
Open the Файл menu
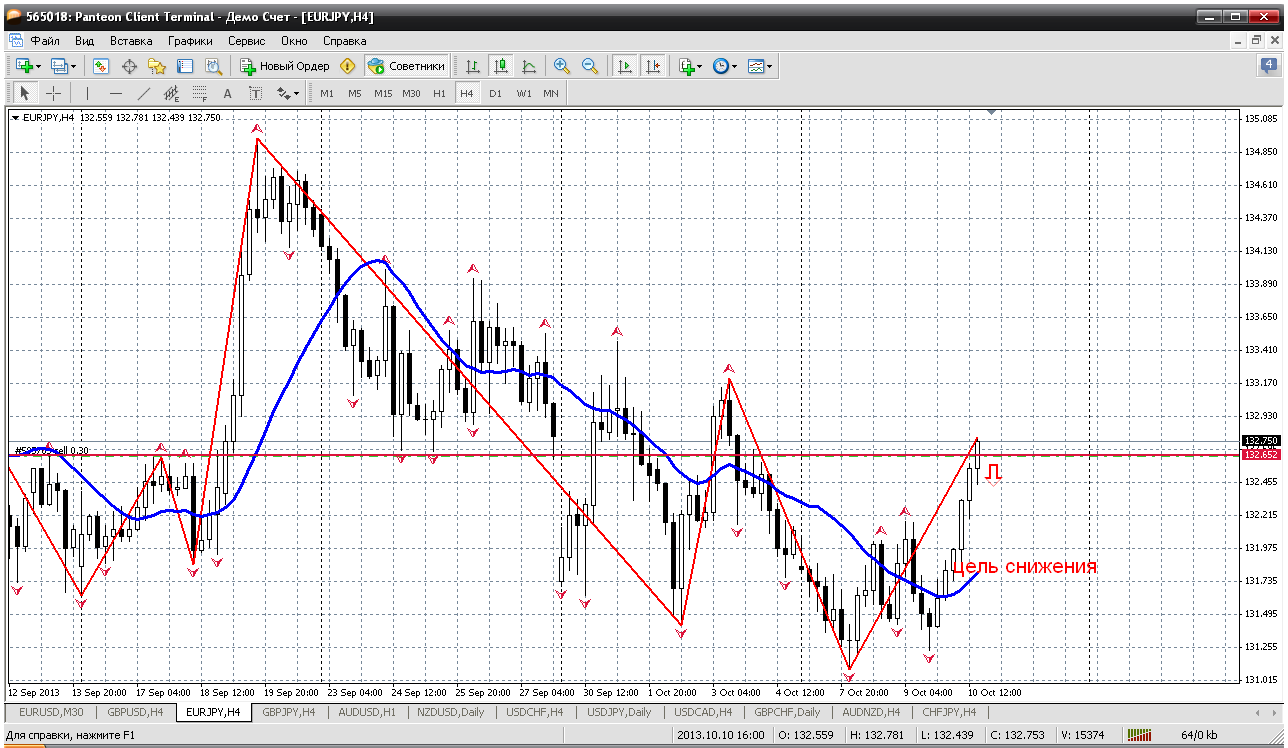(45, 41)
